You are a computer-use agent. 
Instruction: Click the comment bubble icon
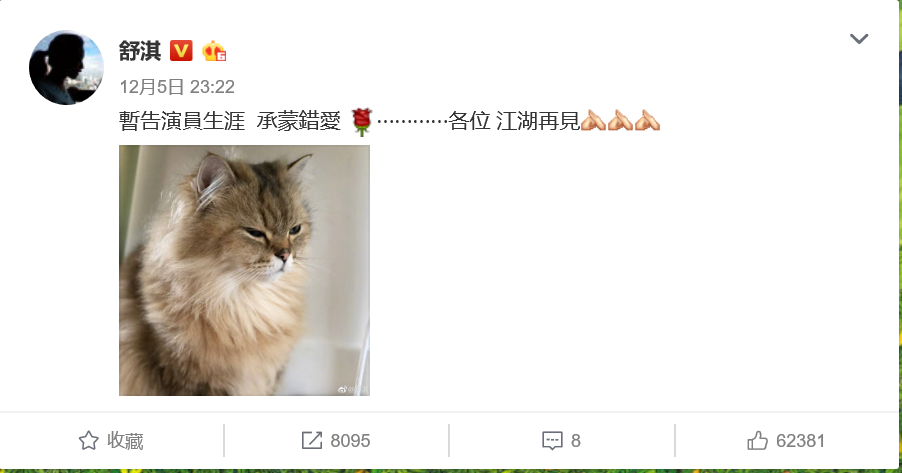[552, 441]
